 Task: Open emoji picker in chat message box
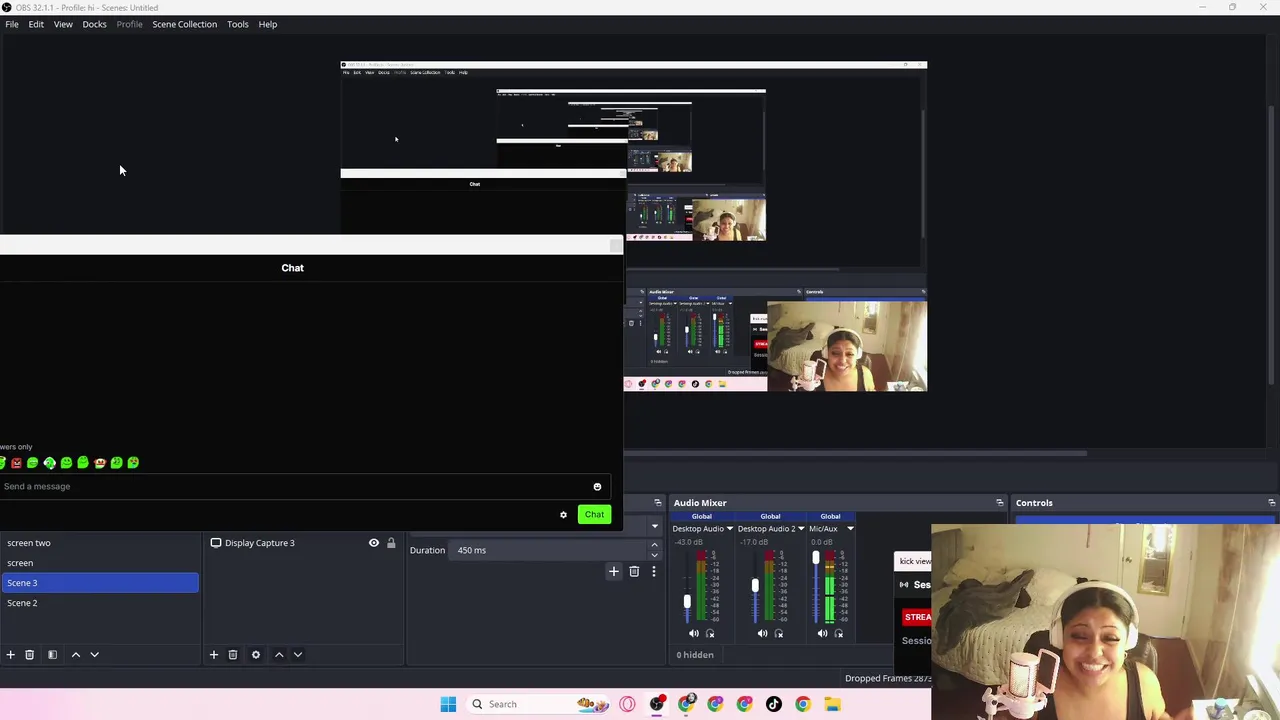tap(597, 487)
